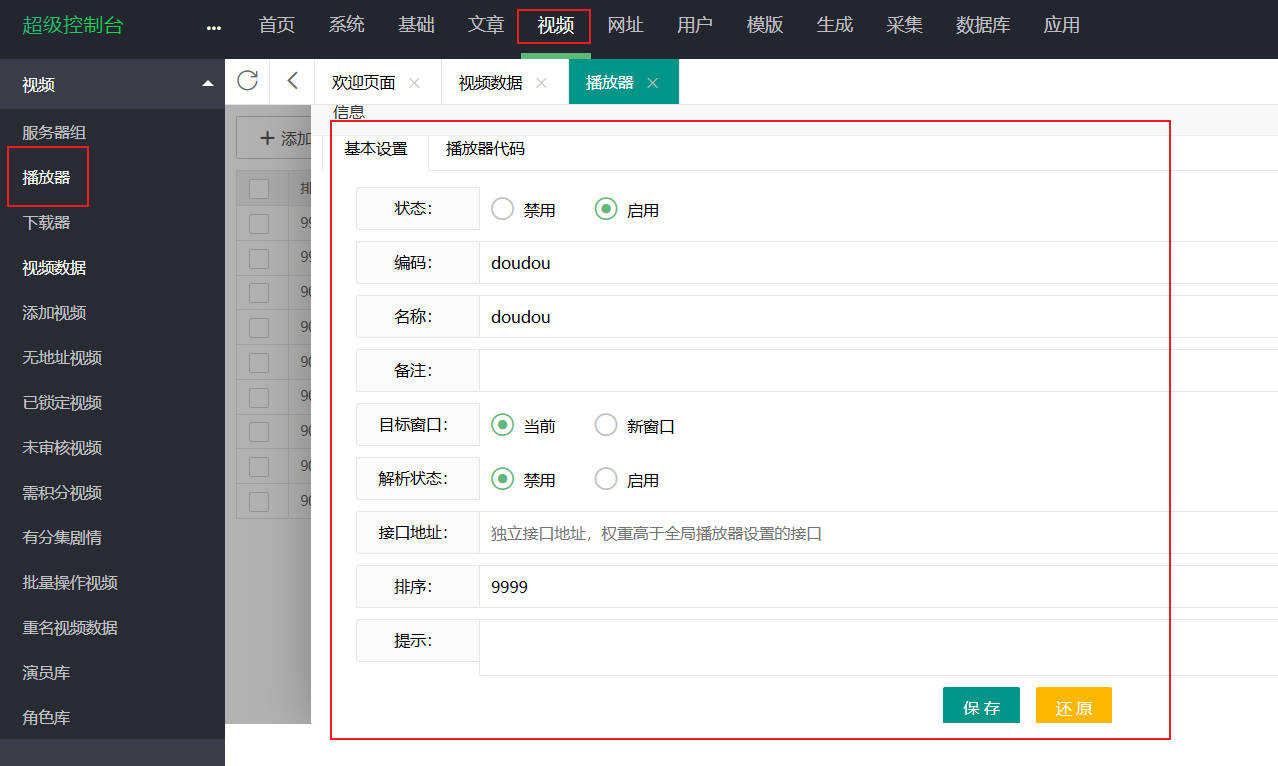Collapse the 视频 sidebar section
The image size is (1278, 766).
point(207,84)
